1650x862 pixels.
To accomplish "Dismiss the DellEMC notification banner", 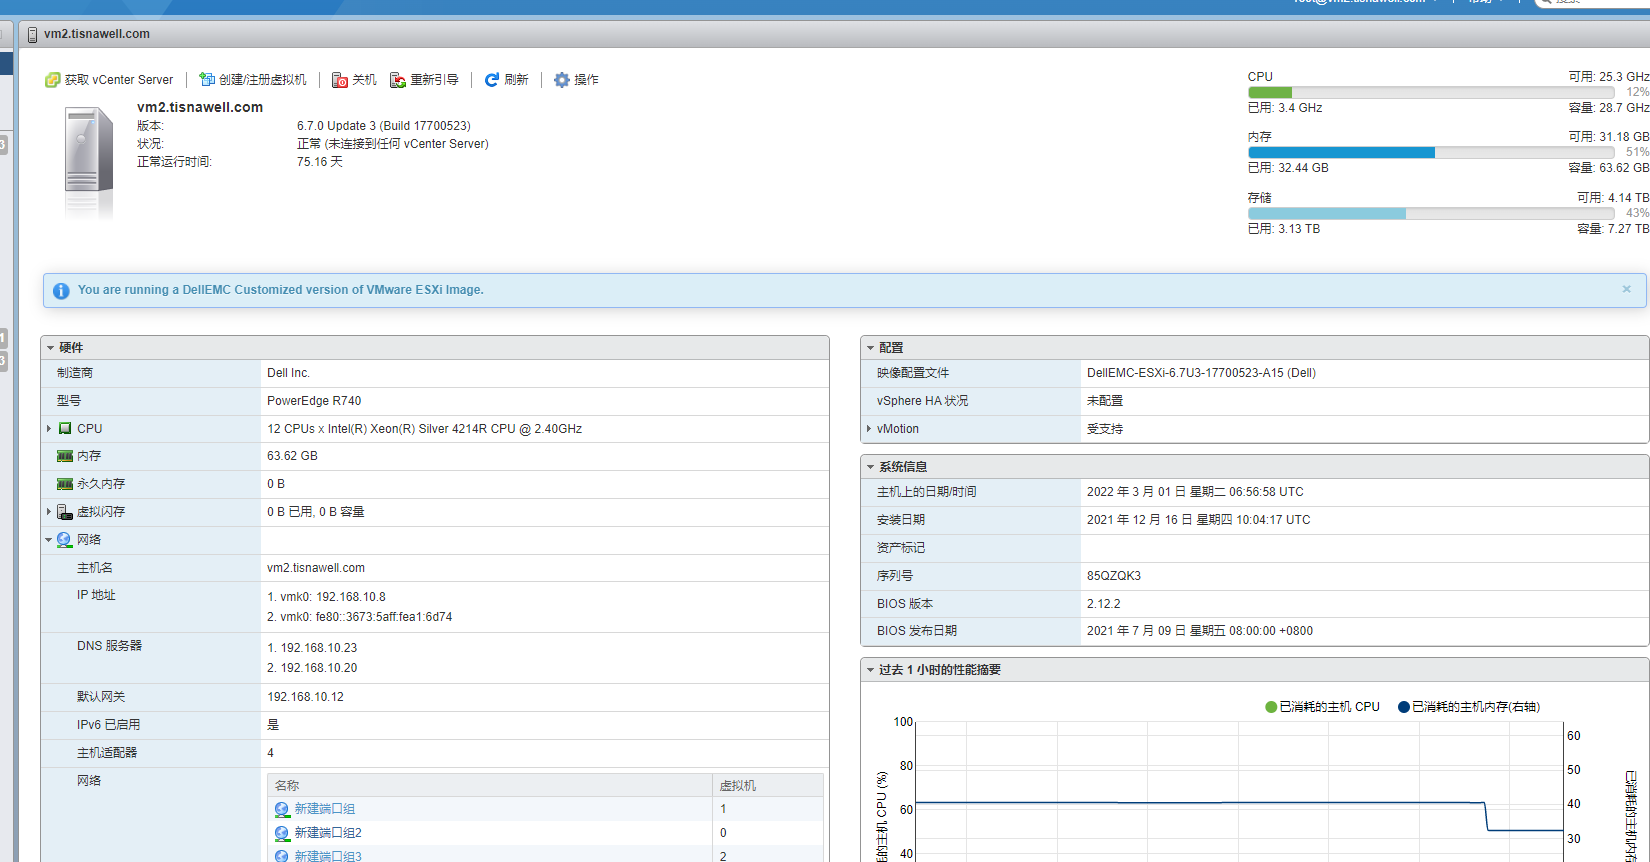I will tap(1626, 289).
